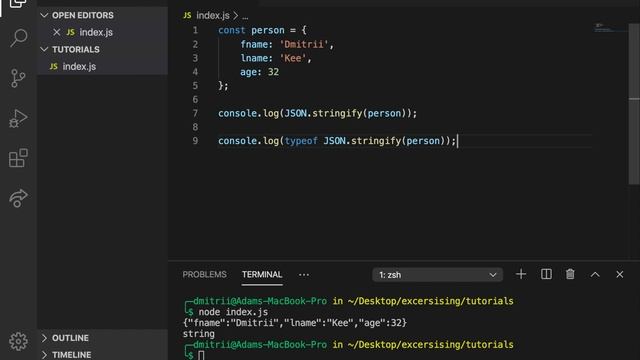Screen dimensions: 640x360
Task: Open index.js in Tutorials folder
Action: (x=79, y=67)
